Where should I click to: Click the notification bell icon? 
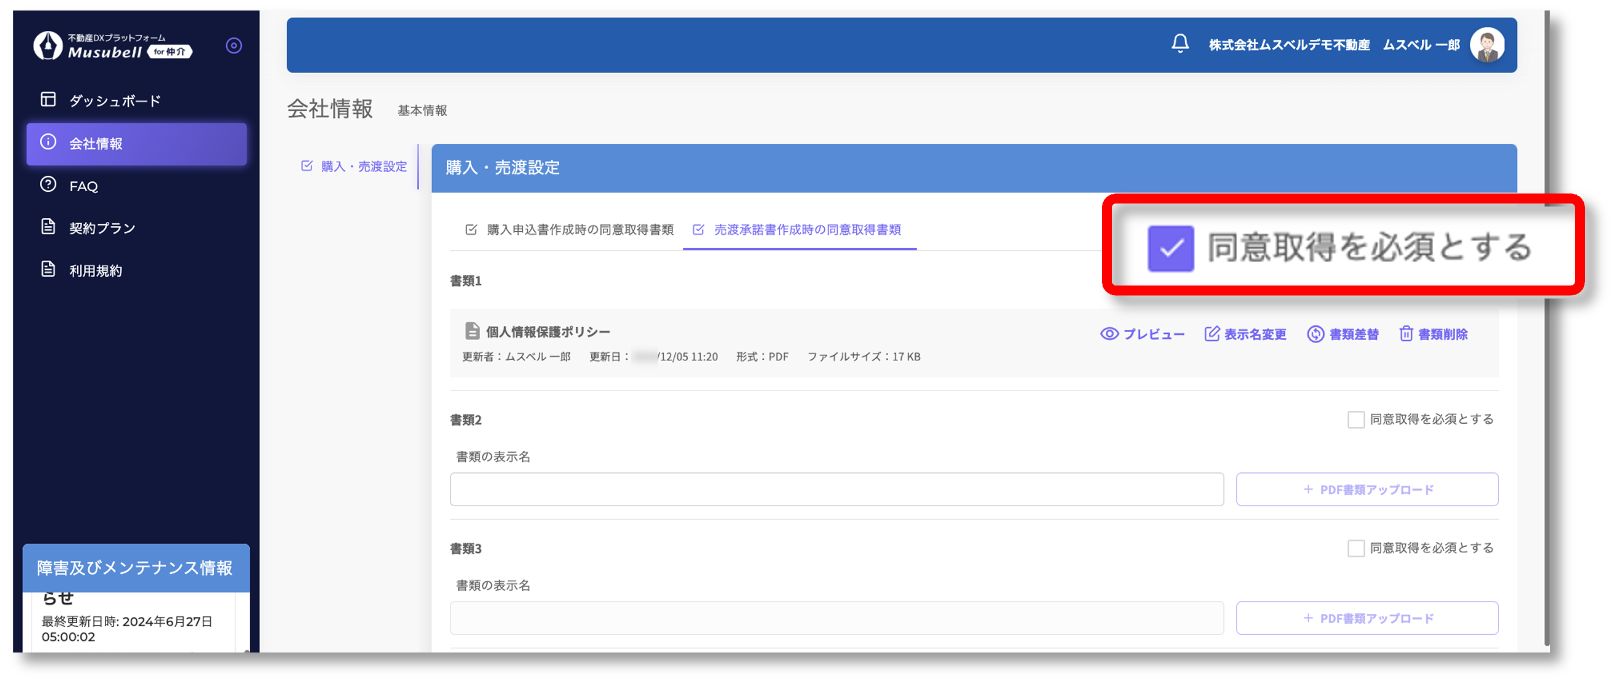pyautogui.click(x=1180, y=44)
